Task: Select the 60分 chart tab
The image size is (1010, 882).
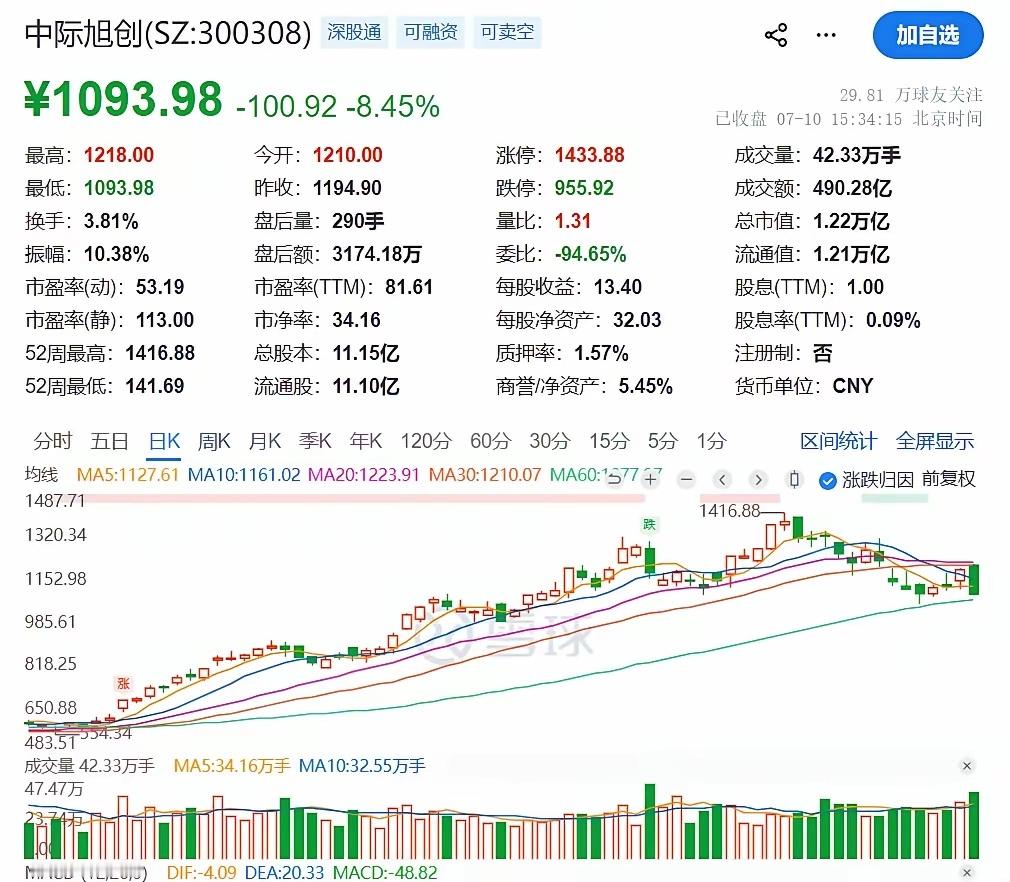Action: coord(490,441)
